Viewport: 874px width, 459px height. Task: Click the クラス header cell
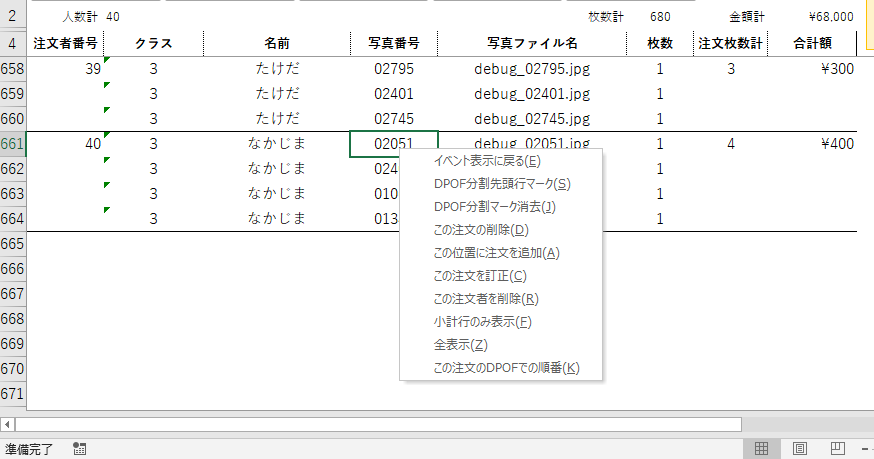point(153,43)
